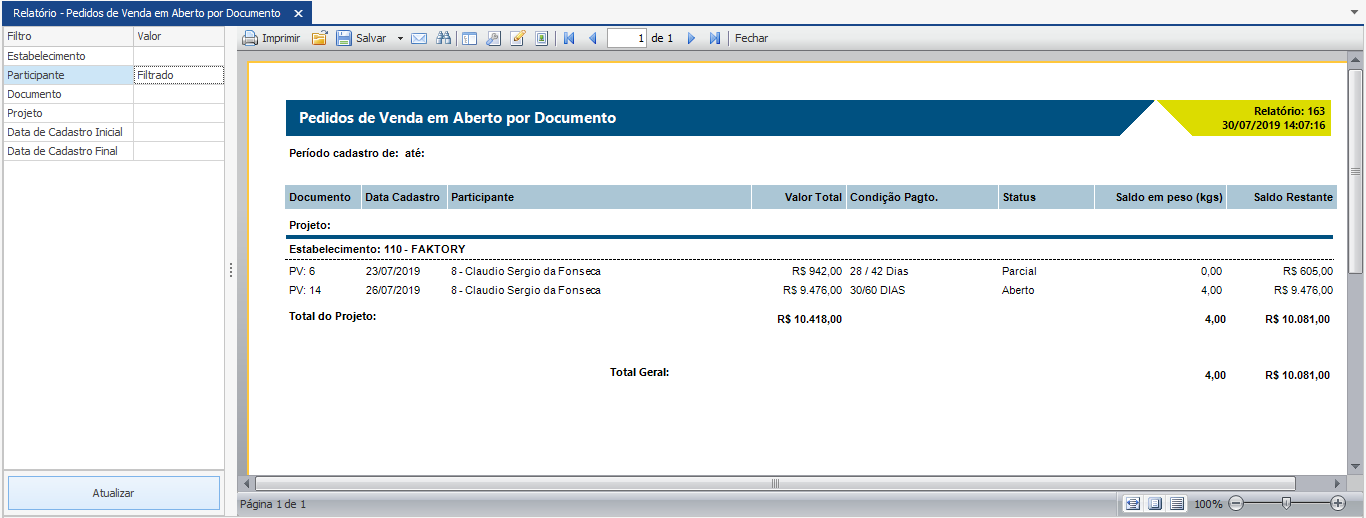Close the report with Fechar

tap(751, 38)
